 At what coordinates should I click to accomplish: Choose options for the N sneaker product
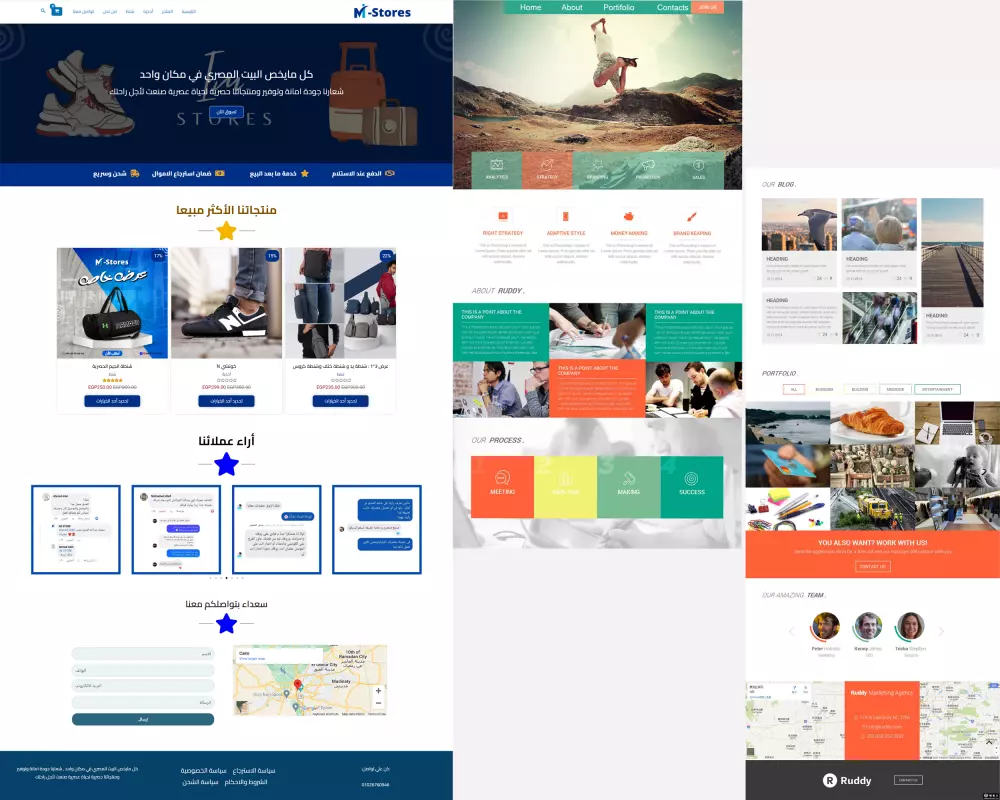[x=226, y=401]
